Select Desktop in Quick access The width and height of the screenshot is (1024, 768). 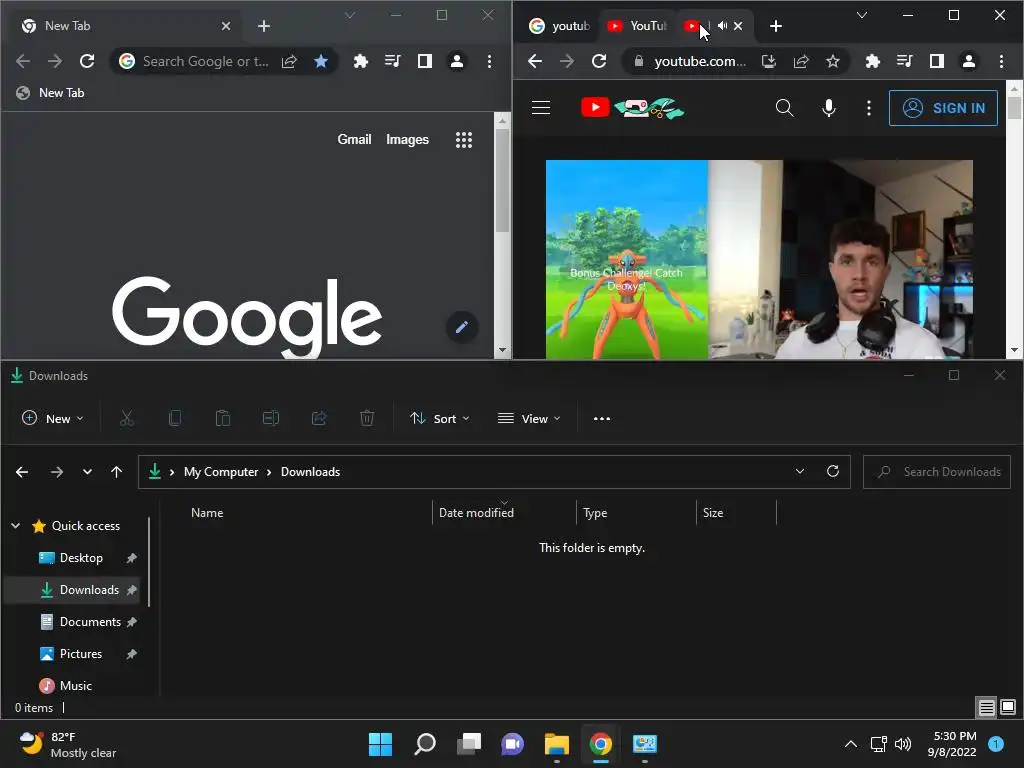point(81,558)
